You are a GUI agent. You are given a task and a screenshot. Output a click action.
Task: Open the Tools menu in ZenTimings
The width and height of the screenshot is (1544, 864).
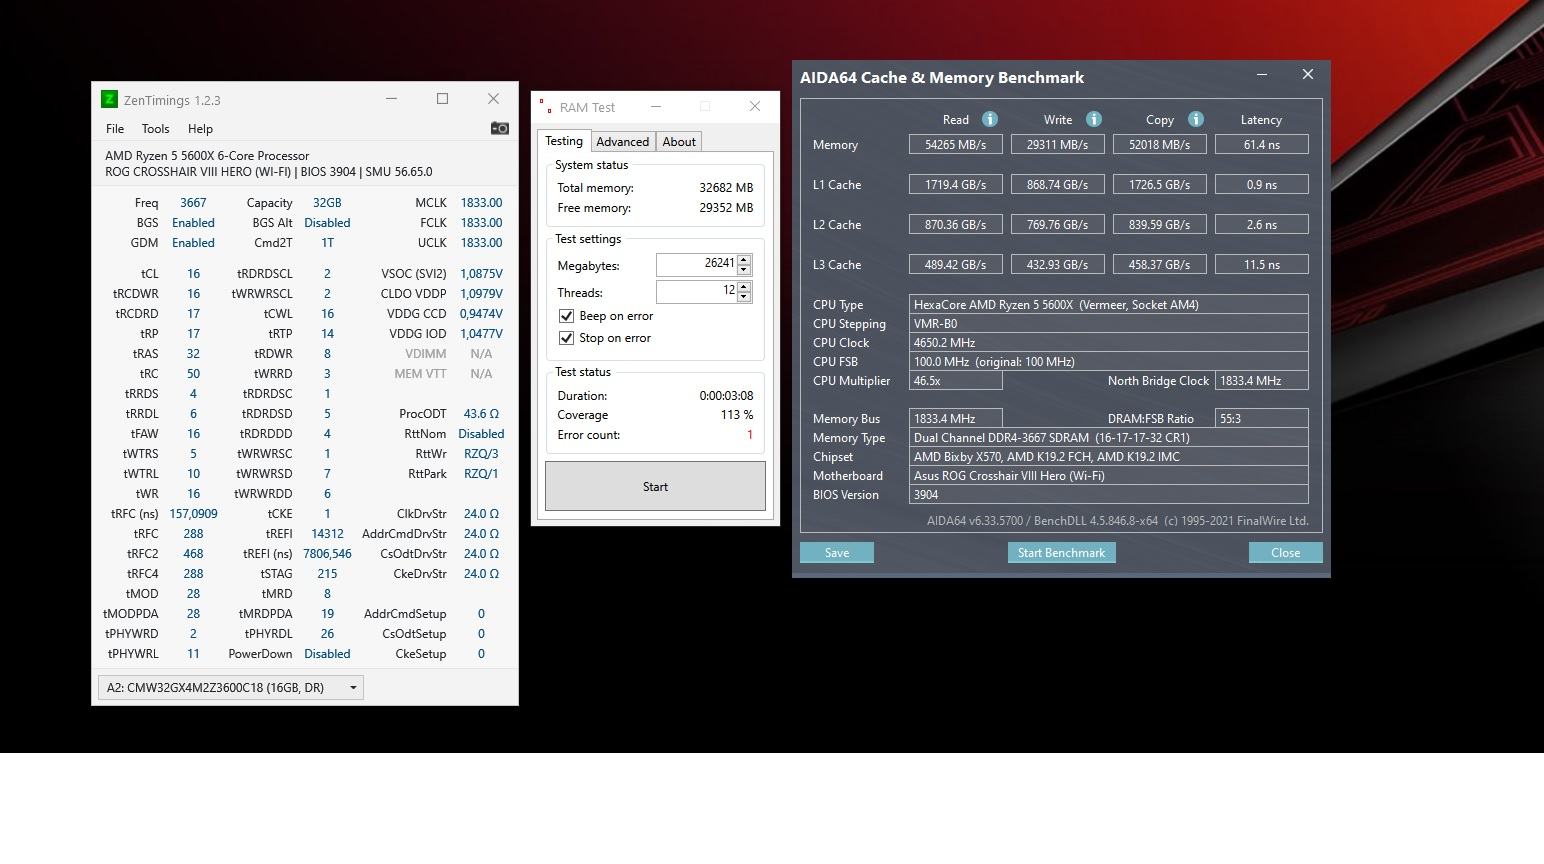155,128
